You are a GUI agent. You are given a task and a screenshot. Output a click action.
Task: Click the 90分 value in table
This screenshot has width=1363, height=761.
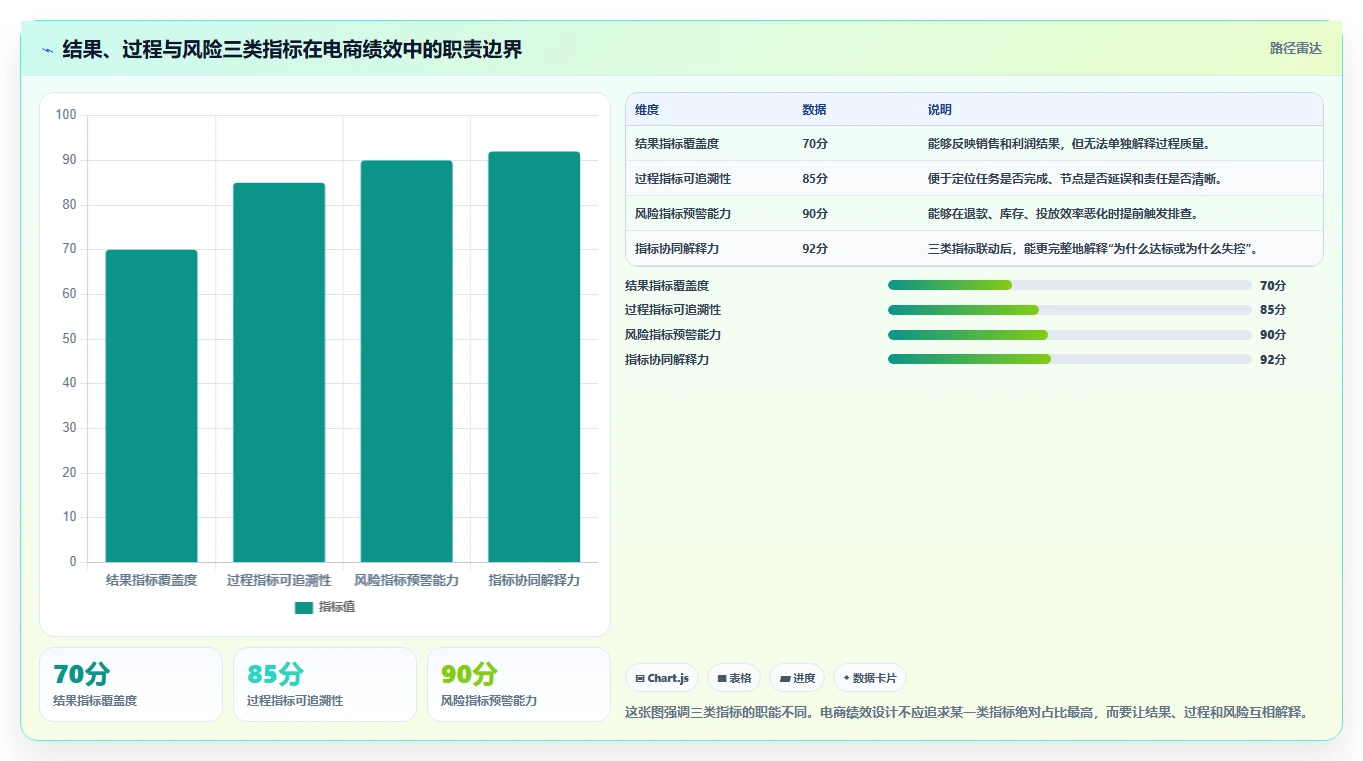[815, 214]
